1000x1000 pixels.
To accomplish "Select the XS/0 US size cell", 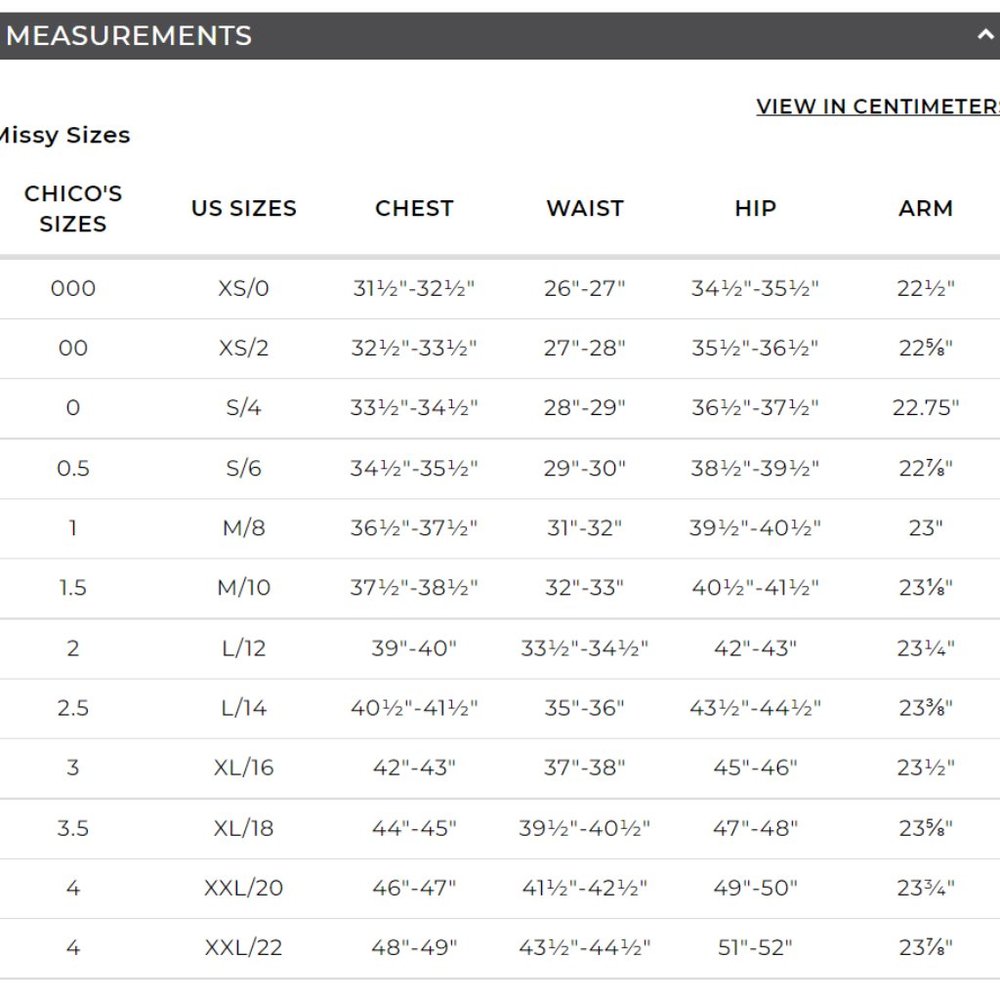I will pyautogui.click(x=244, y=289).
